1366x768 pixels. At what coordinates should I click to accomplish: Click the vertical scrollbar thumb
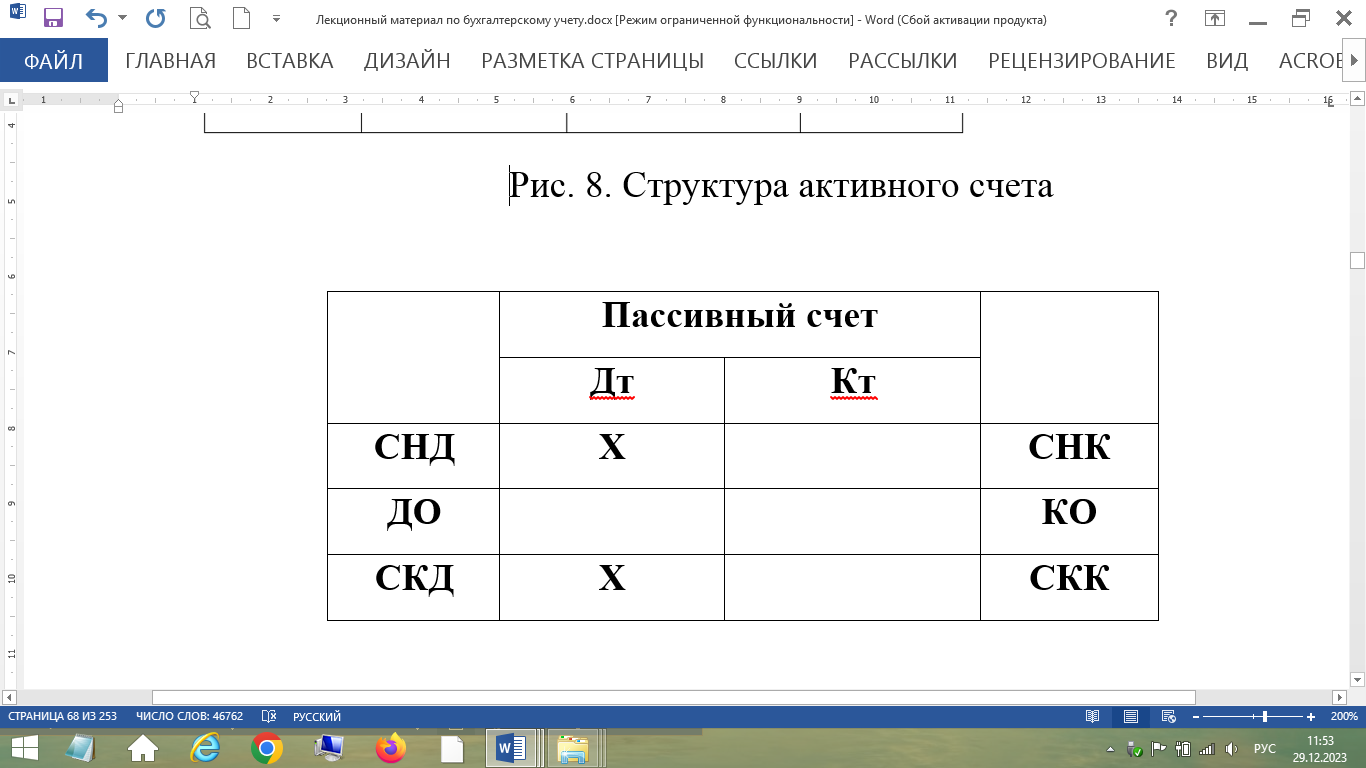point(1357,261)
